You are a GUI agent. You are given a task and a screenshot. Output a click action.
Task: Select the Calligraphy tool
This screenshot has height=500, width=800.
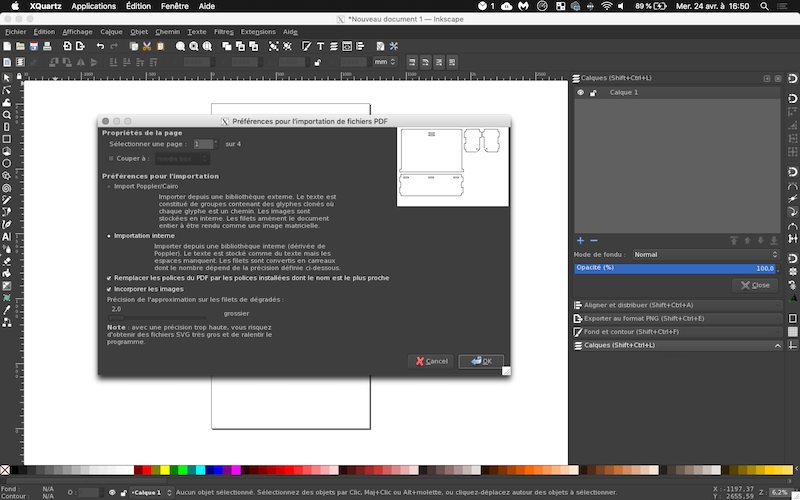[7, 224]
